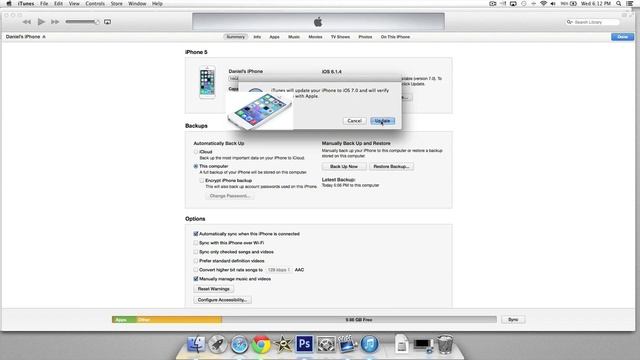Open the Configure Accessibility settings
640x360 pixels.
(222, 300)
